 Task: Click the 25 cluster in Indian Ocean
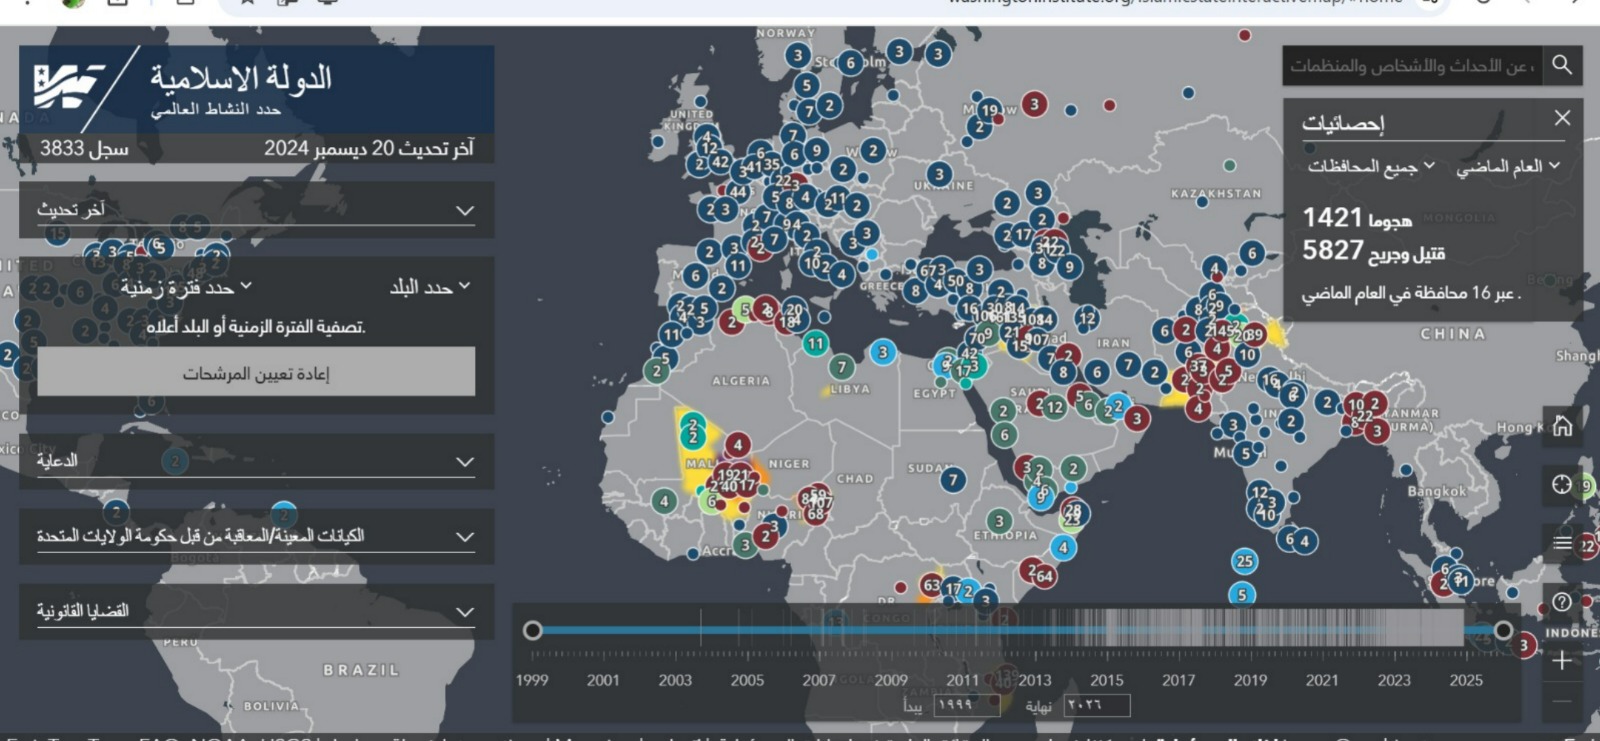click(x=1244, y=561)
